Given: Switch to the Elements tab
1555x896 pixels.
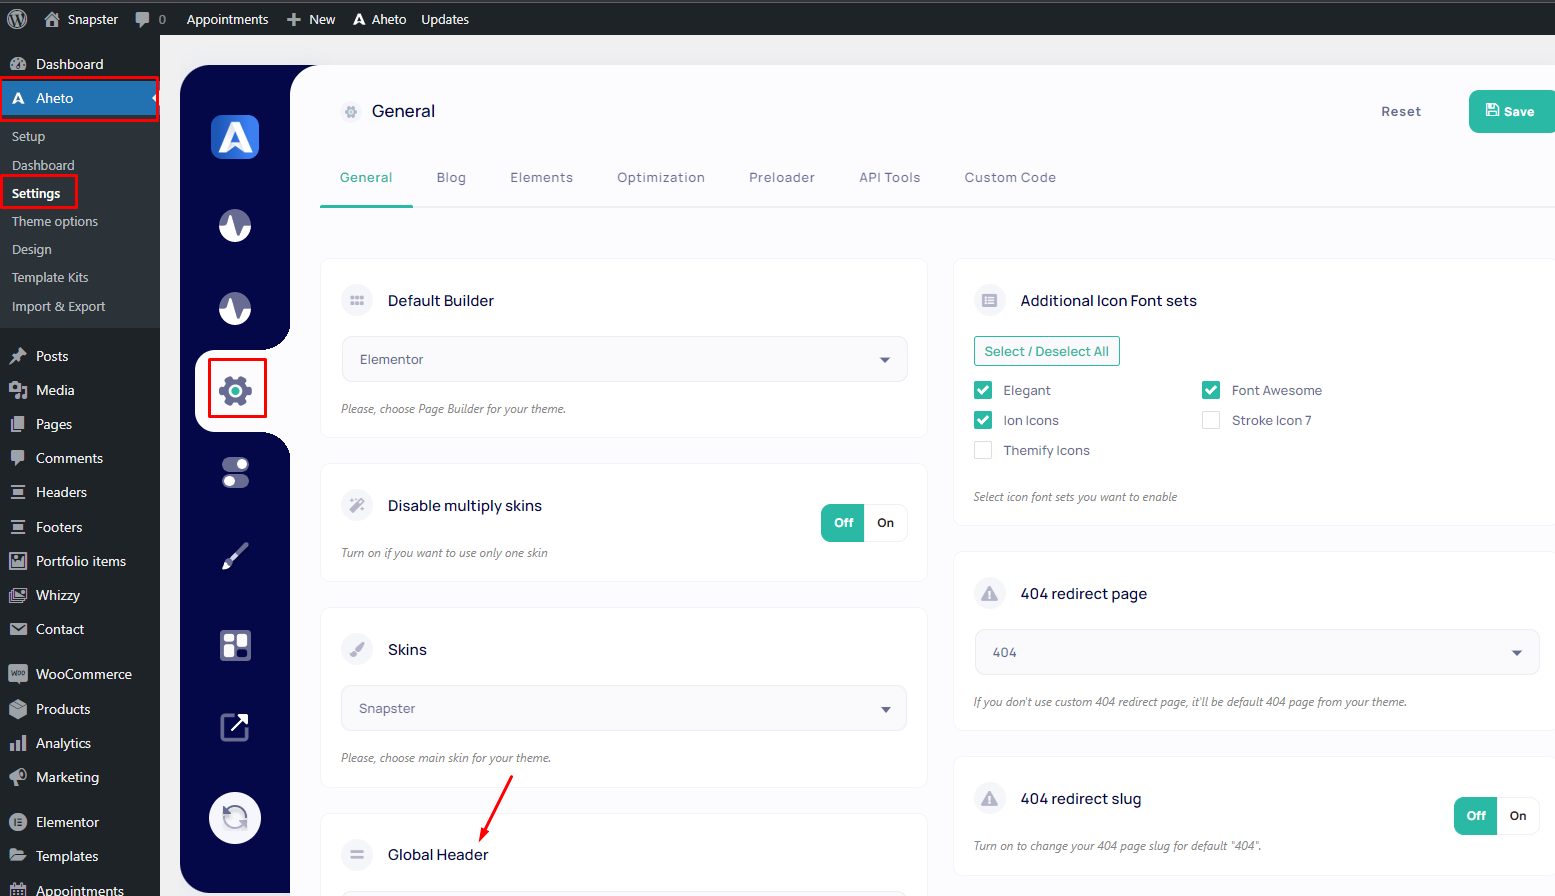Looking at the screenshot, I should point(541,178).
